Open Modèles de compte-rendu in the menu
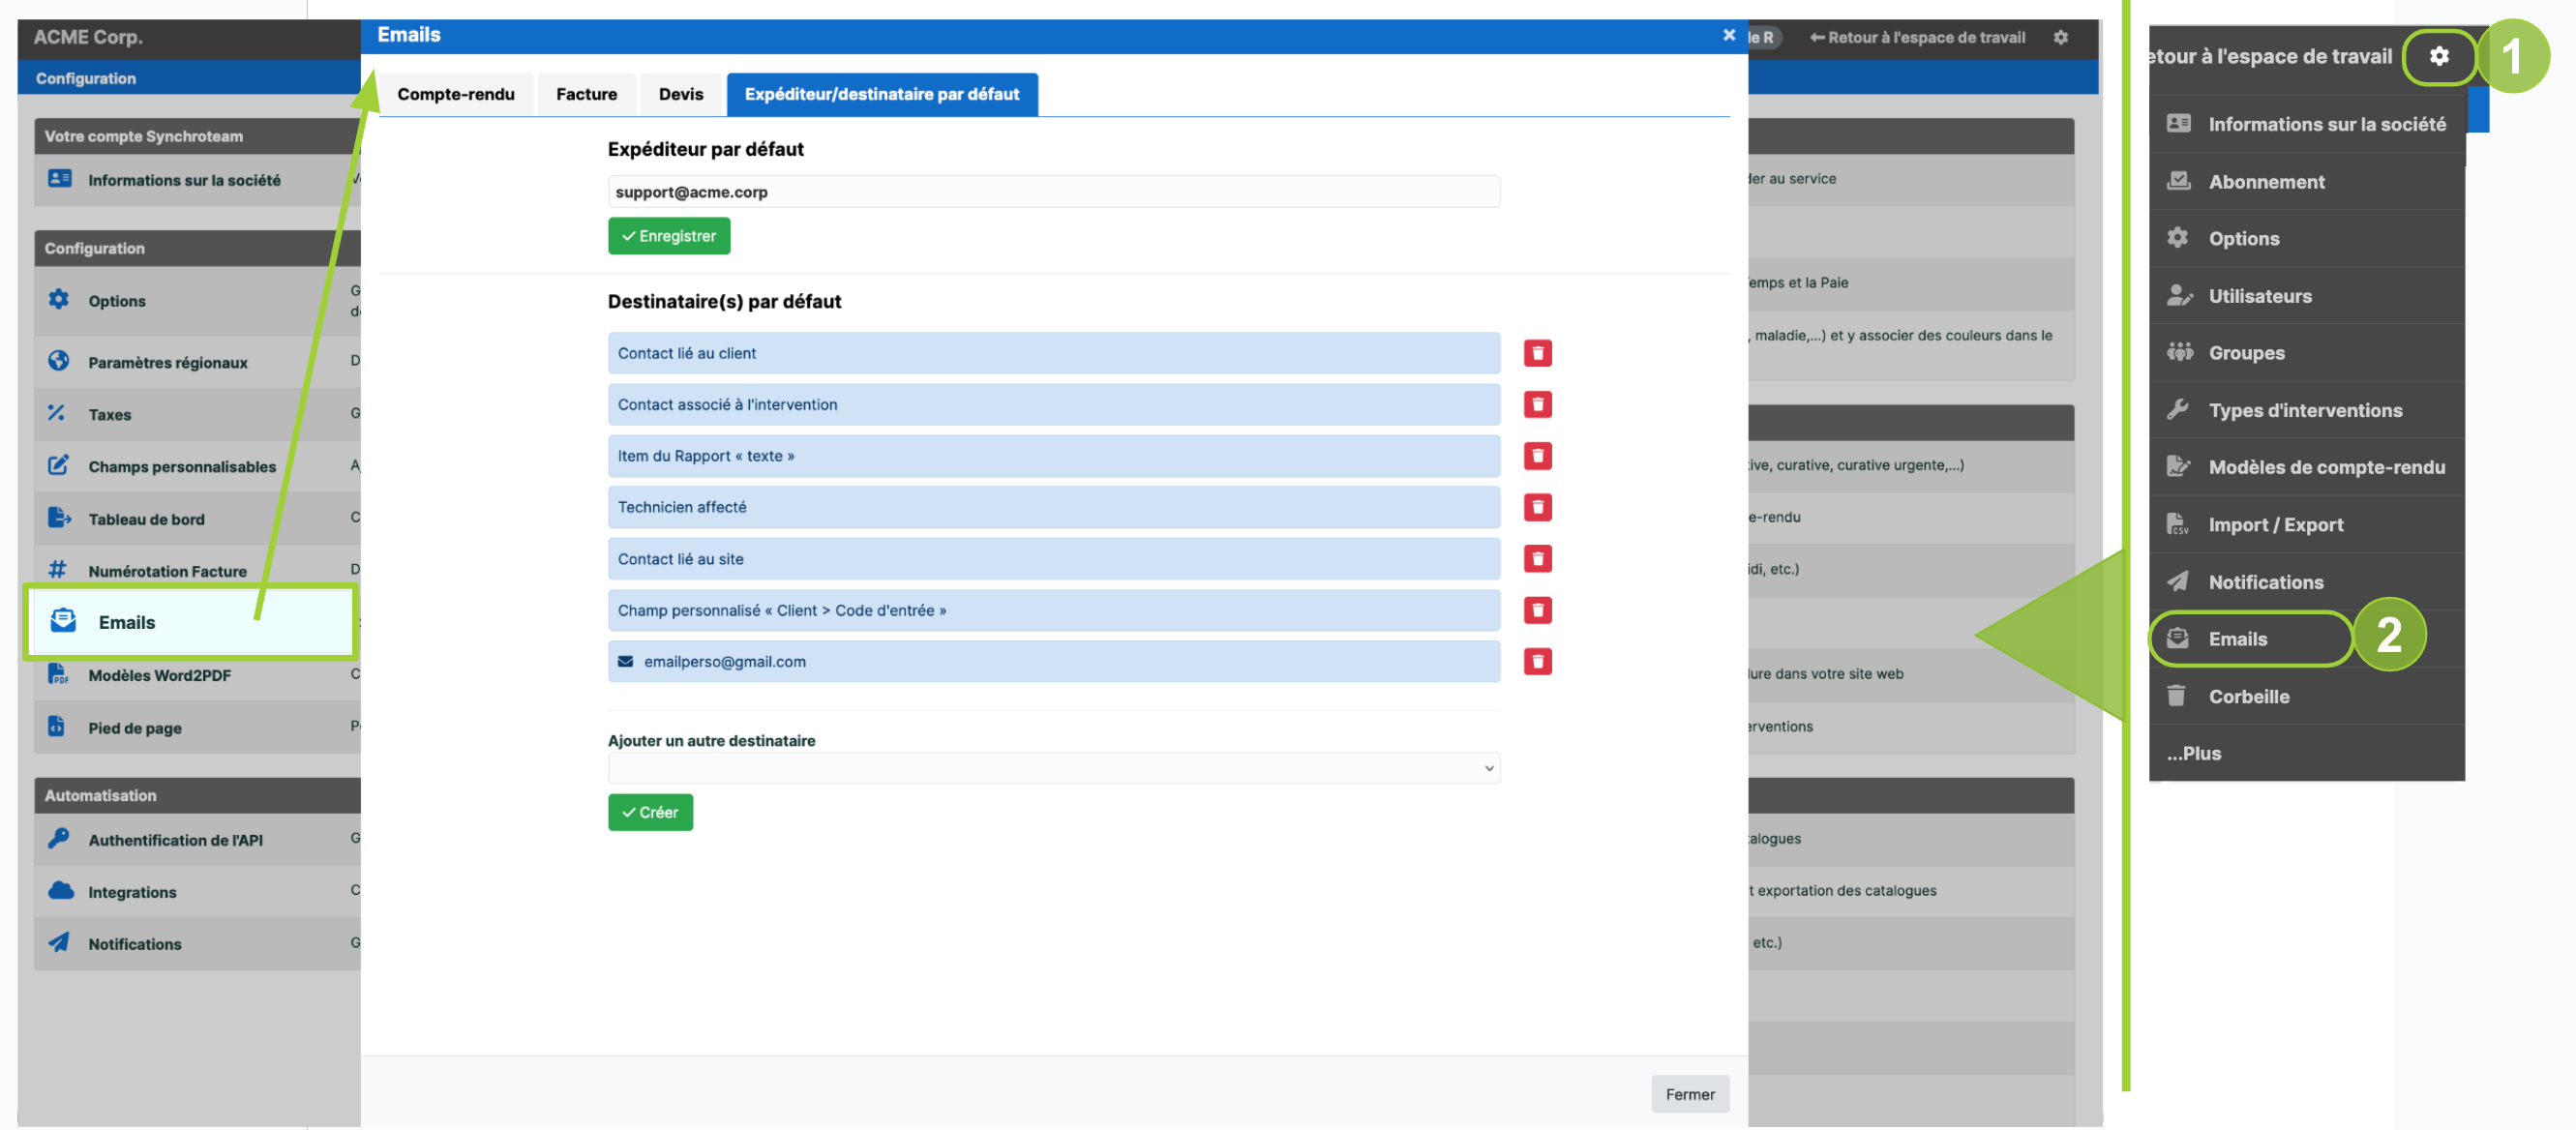 [2306, 467]
